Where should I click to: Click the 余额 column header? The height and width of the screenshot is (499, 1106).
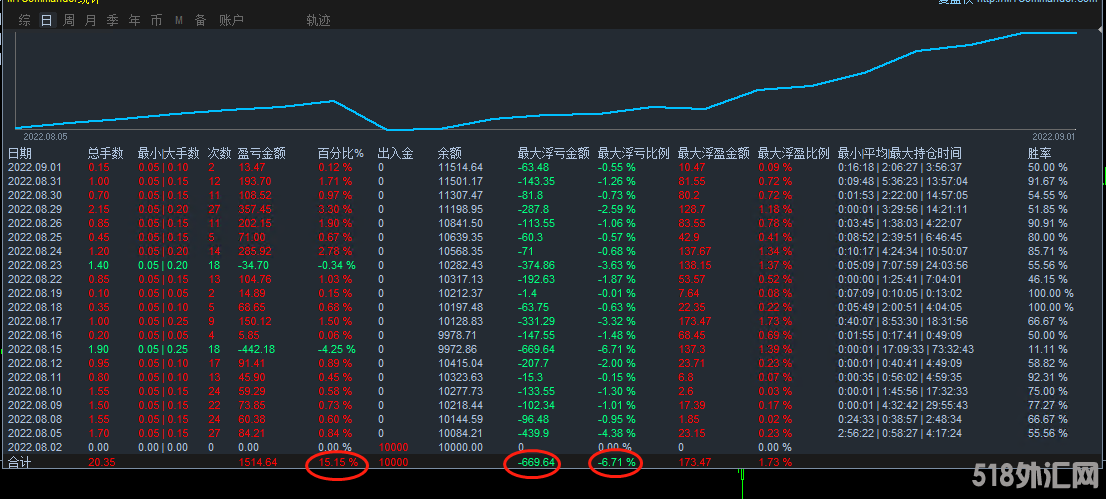point(449,153)
